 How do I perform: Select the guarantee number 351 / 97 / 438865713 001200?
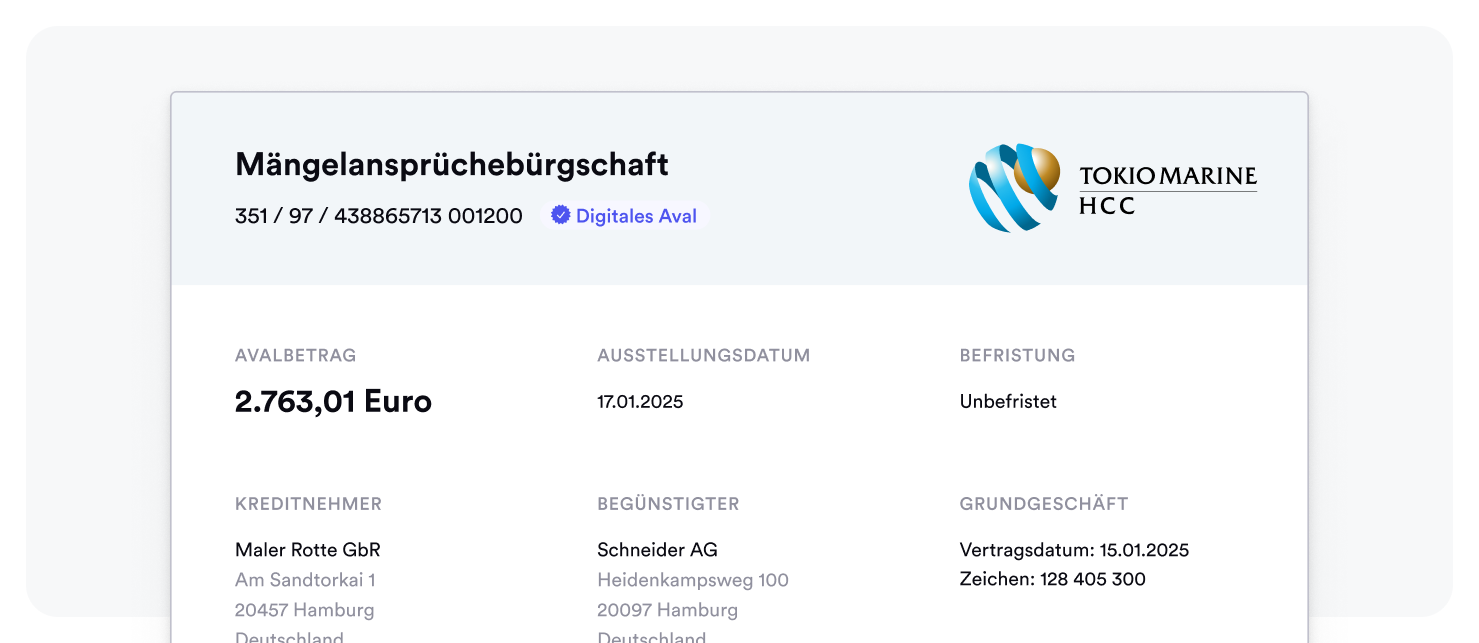[x=378, y=216]
